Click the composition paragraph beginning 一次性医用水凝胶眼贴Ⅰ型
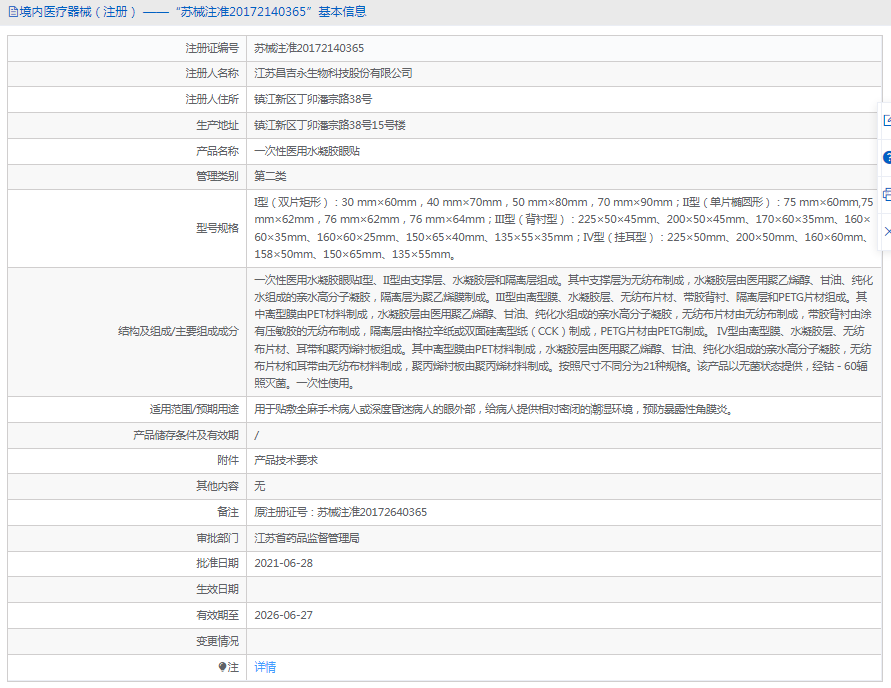 563,332
